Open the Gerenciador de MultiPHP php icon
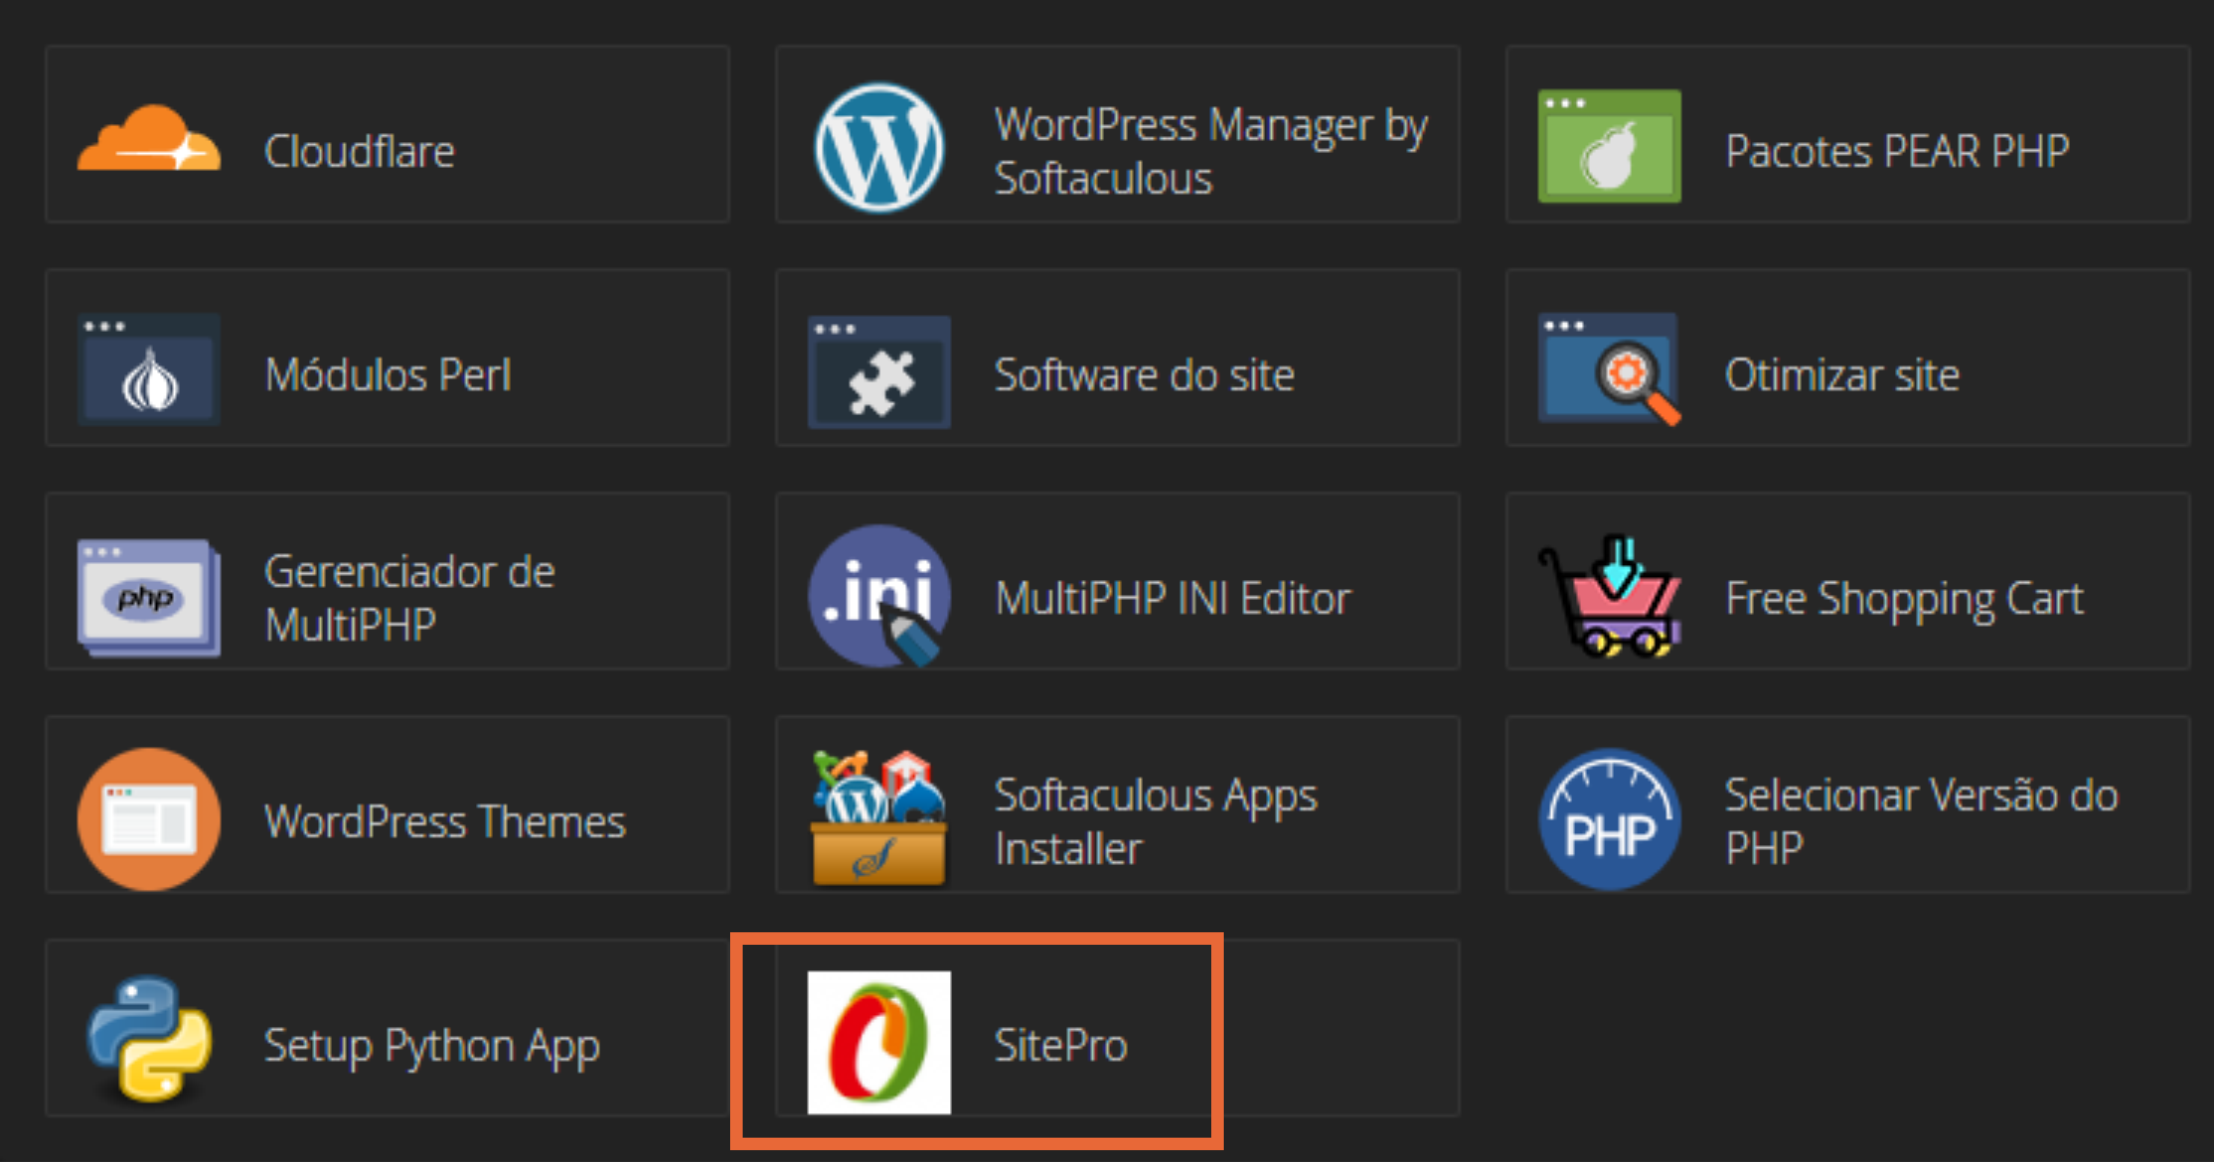Image resolution: width=2214 pixels, height=1162 pixels. (x=149, y=598)
